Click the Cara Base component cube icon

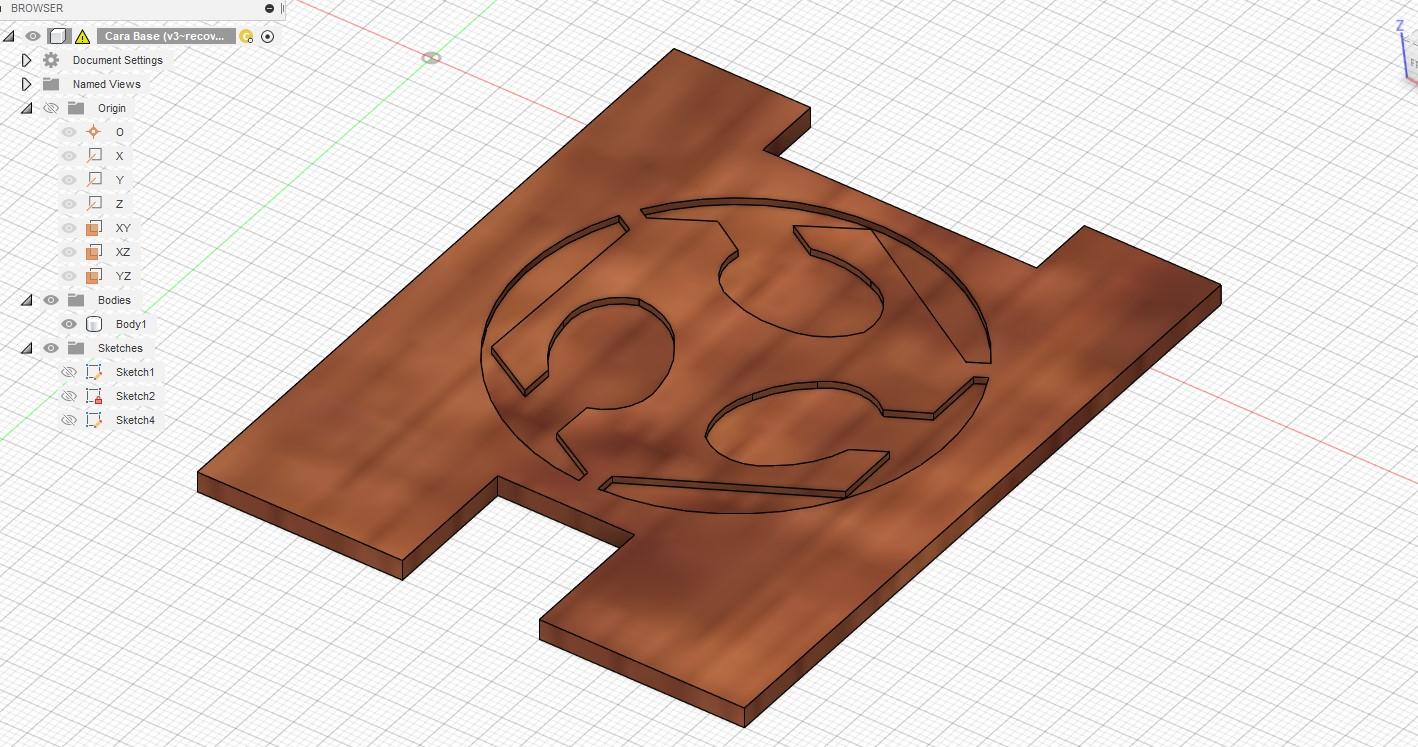click(58, 36)
